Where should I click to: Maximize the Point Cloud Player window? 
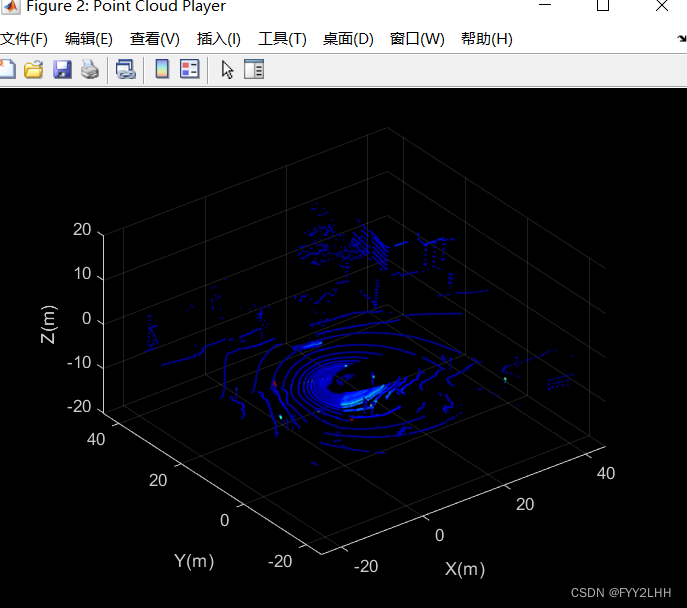603,5
